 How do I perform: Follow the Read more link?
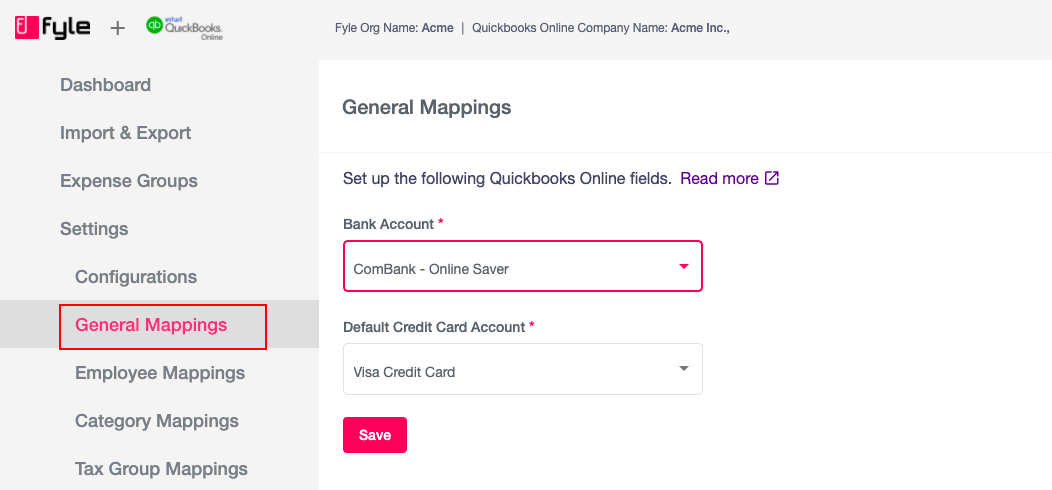click(719, 179)
